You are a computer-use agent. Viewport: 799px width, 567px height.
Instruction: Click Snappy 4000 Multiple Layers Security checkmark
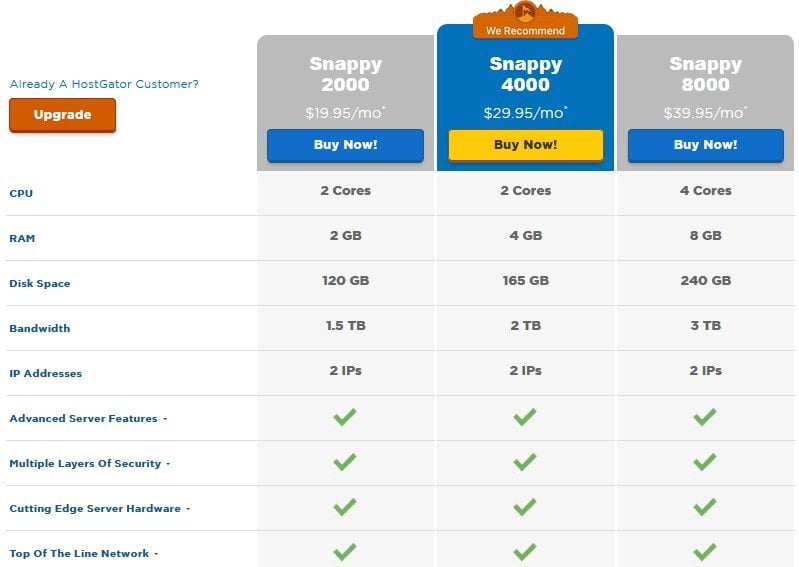tap(525, 462)
